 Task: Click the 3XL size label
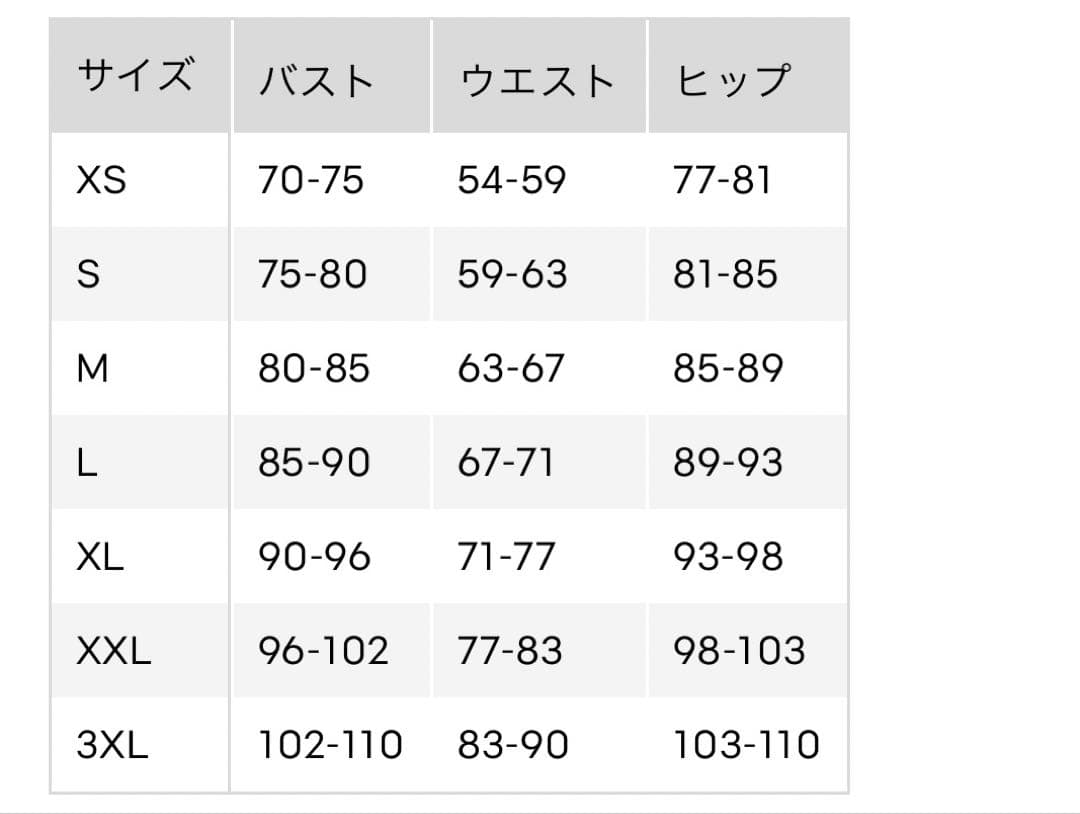pyautogui.click(x=112, y=745)
